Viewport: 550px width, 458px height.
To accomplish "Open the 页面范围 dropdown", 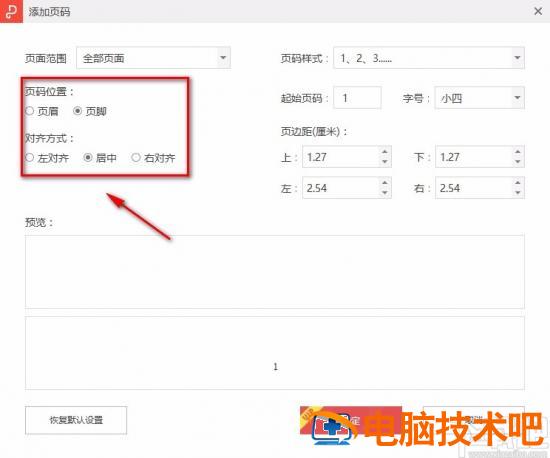I will [153, 58].
